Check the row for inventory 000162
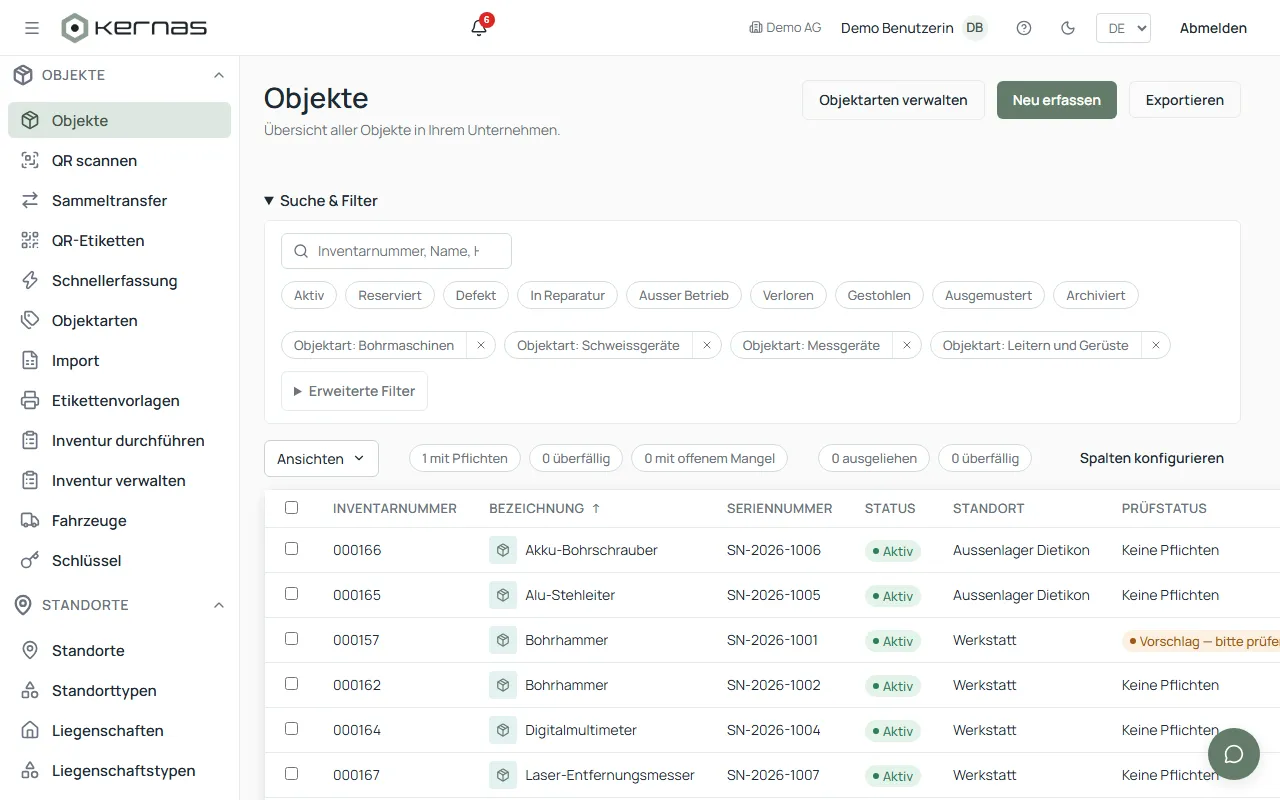The height and width of the screenshot is (800, 1280). tap(292, 684)
